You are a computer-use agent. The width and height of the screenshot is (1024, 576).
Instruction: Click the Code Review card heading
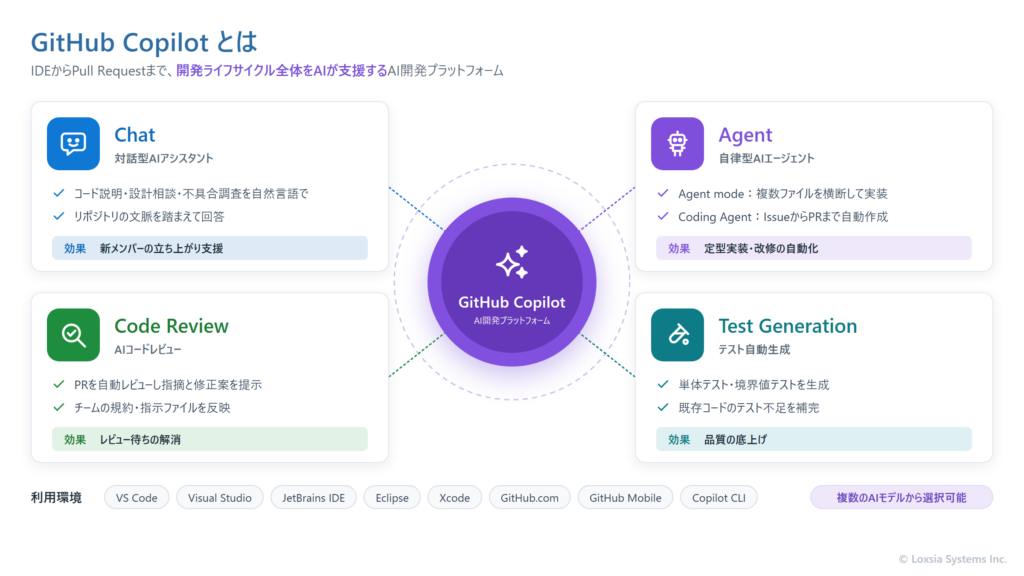click(171, 326)
